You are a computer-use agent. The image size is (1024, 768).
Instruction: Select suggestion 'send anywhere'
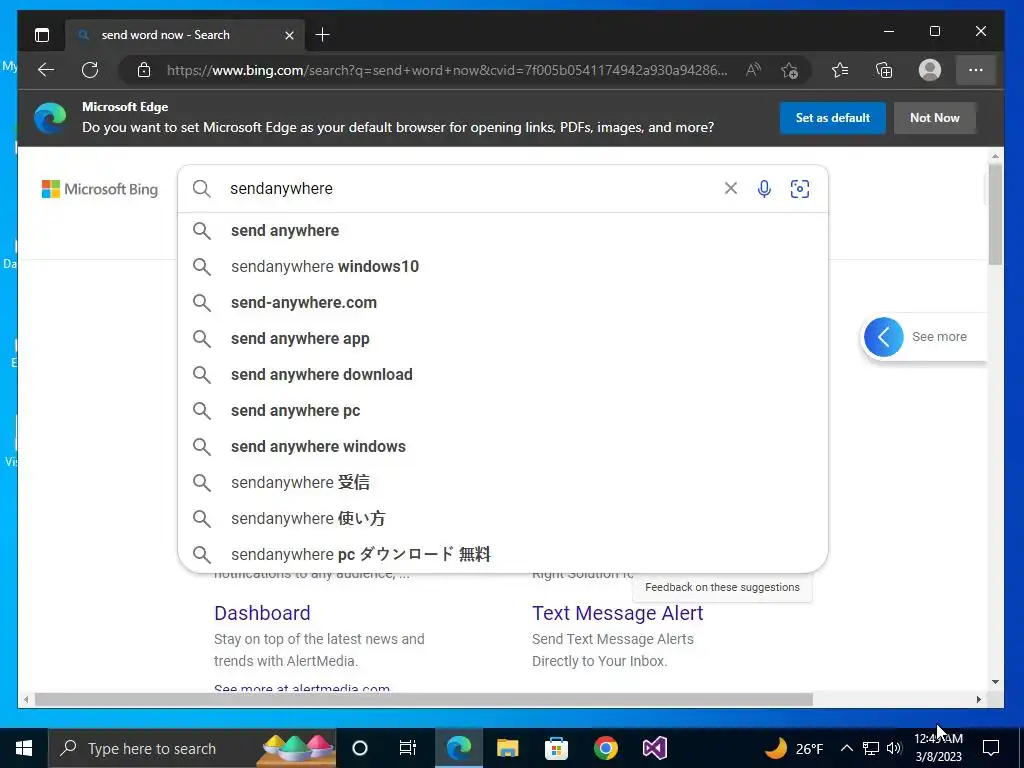point(503,231)
